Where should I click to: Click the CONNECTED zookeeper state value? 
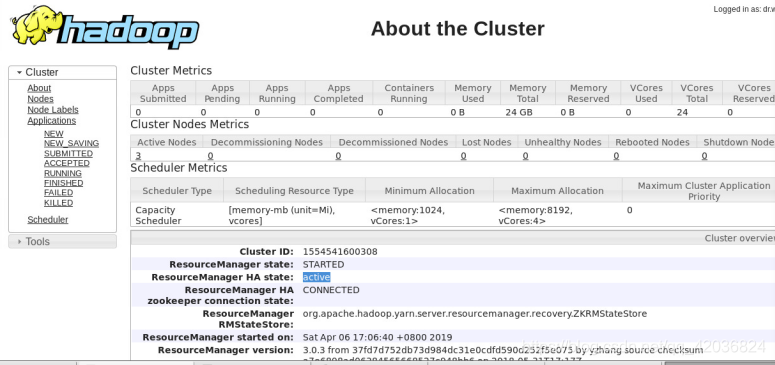point(331,290)
